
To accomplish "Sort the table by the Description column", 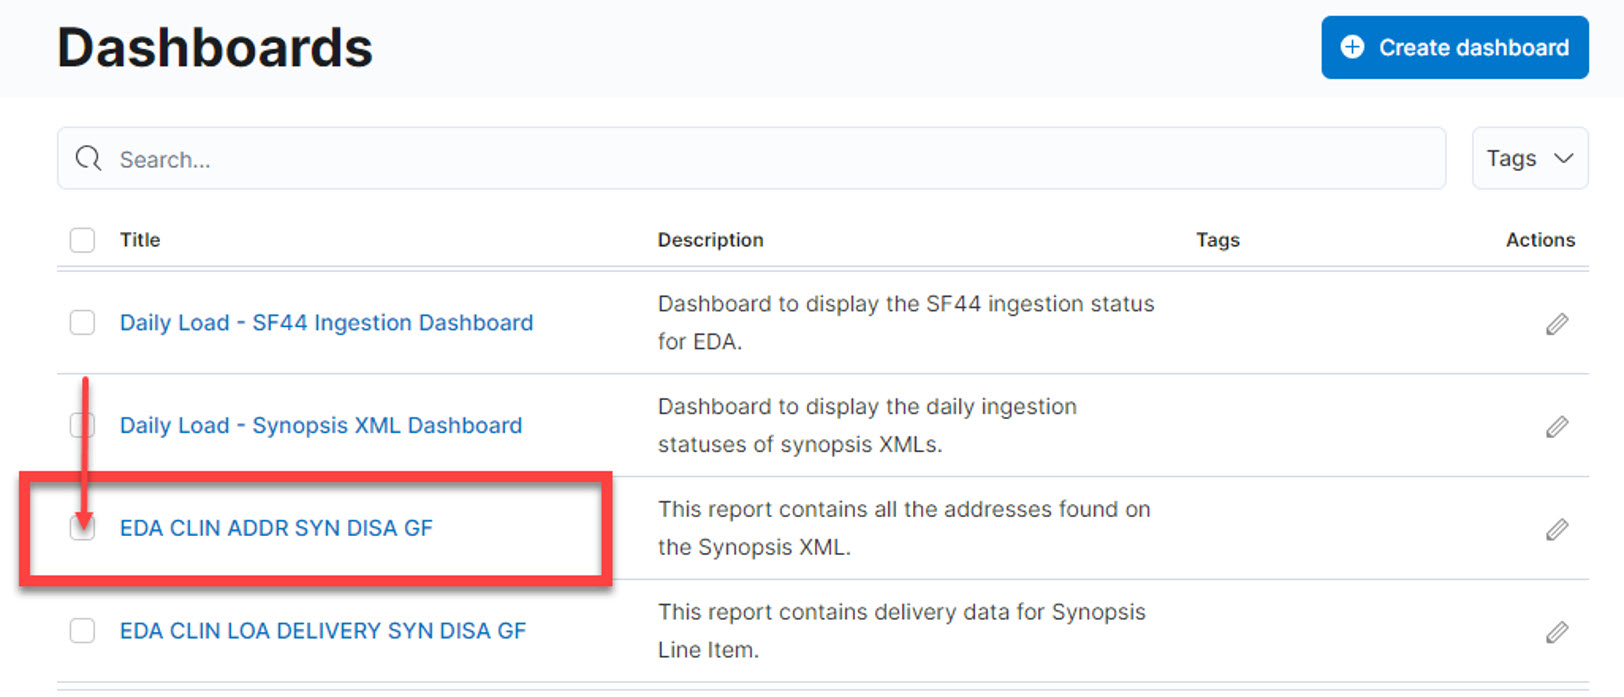I will (710, 240).
